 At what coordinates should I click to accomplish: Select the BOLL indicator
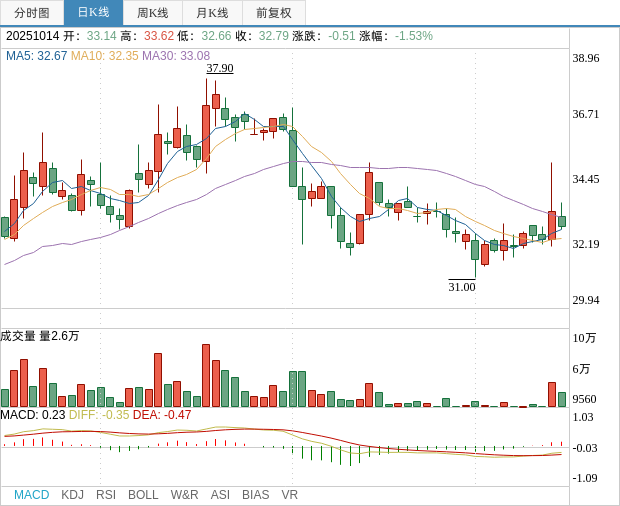pyautogui.click(x=143, y=495)
